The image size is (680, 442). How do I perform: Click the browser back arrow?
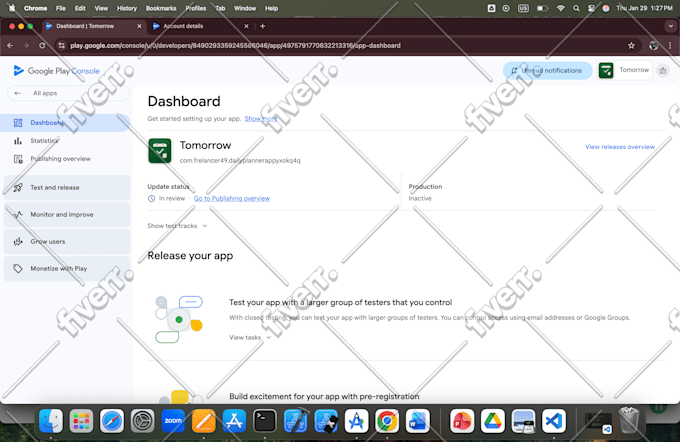tap(10, 46)
